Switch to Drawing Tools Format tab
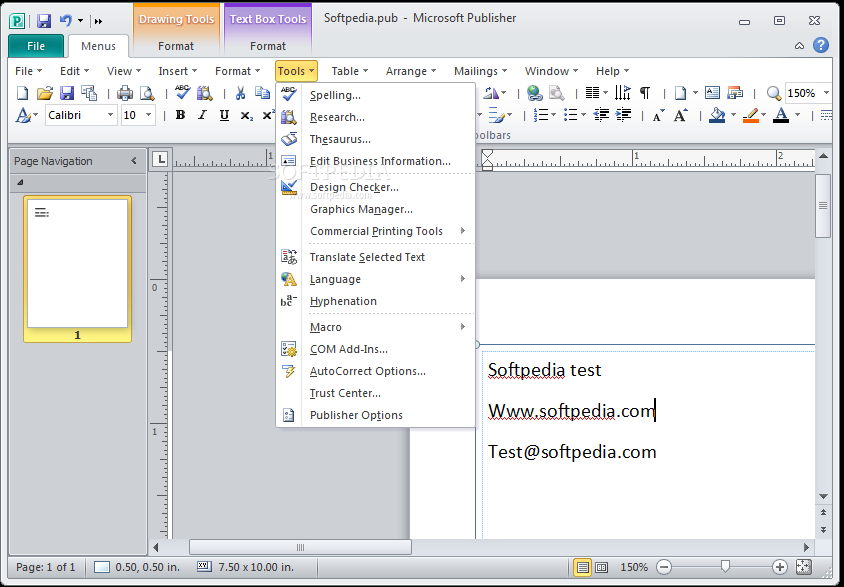This screenshot has height=587, width=844. [x=176, y=46]
